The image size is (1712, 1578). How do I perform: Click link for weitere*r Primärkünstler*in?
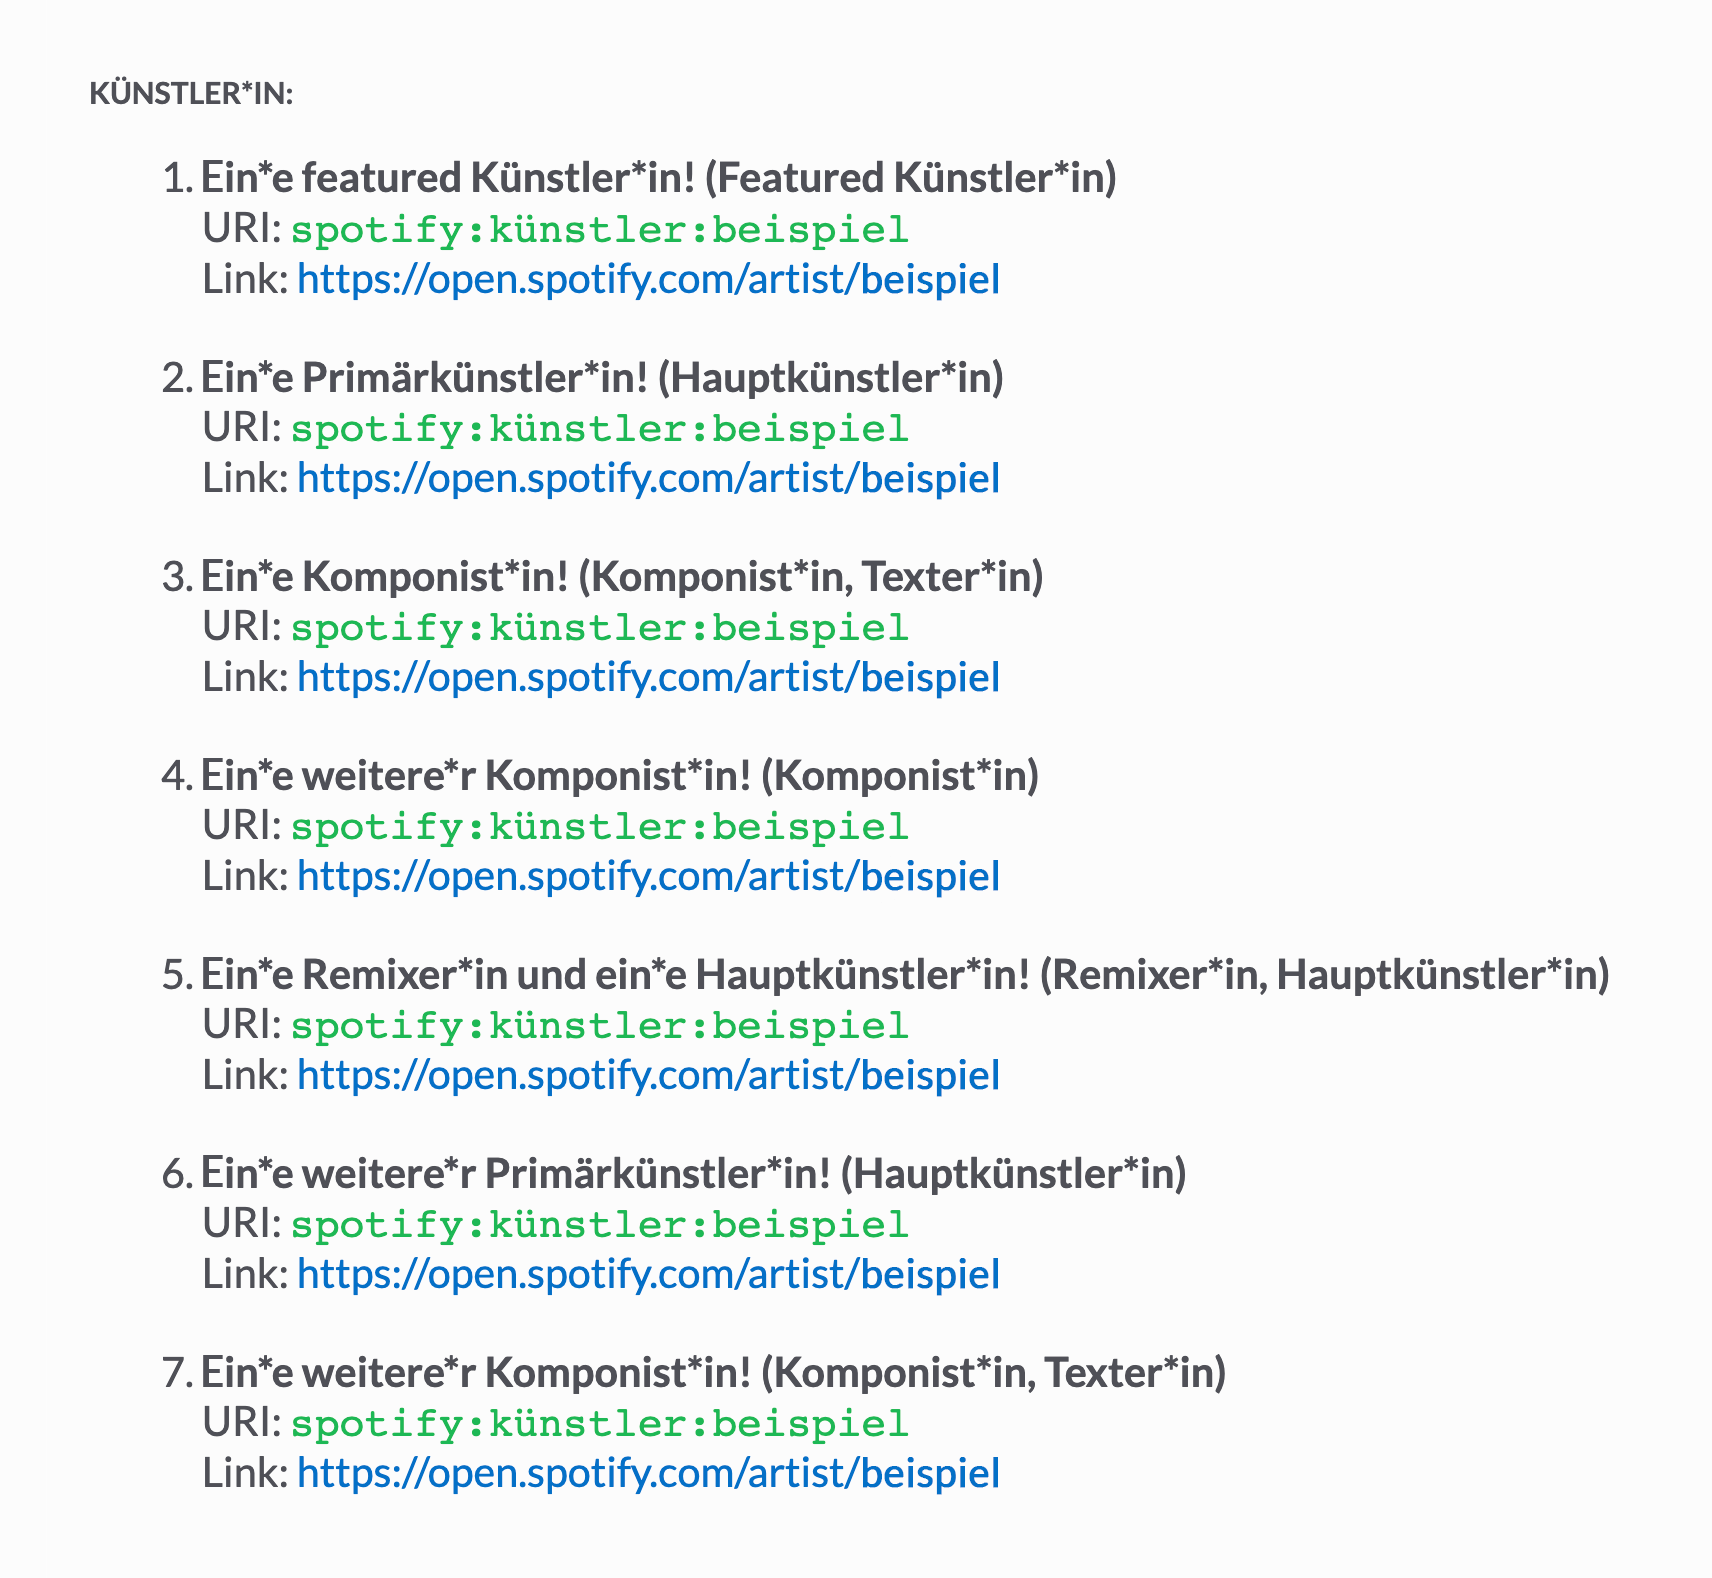(648, 1274)
